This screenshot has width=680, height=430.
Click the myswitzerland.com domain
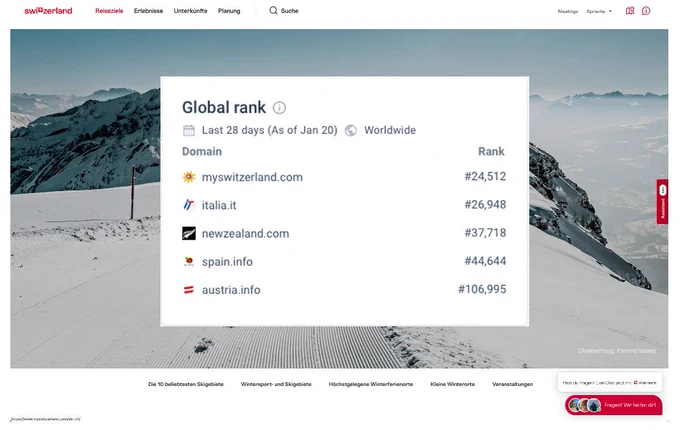[x=252, y=177]
